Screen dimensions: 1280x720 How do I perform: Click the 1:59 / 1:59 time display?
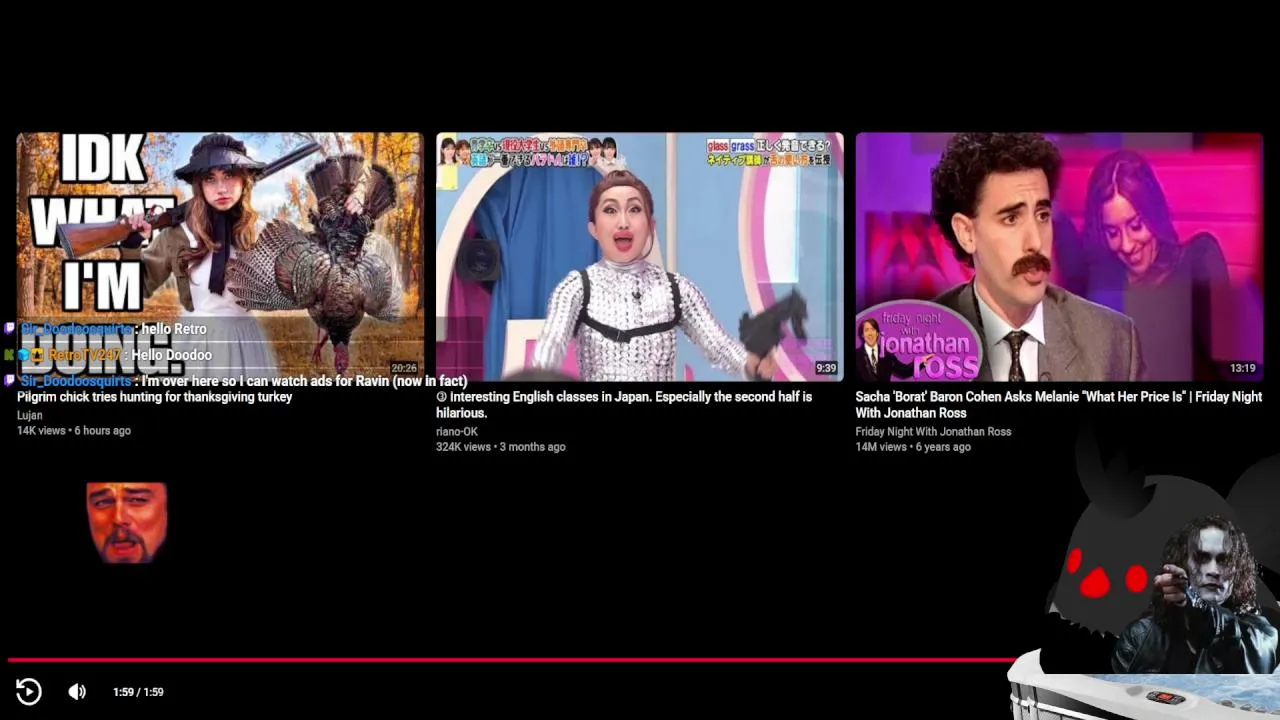click(138, 692)
